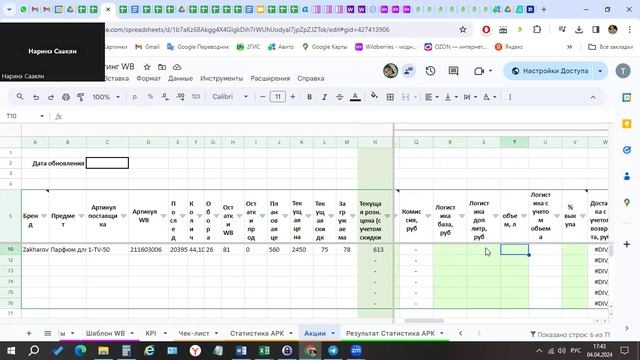Select the paint format tool
The width and height of the screenshot is (640, 360).
click(80, 97)
